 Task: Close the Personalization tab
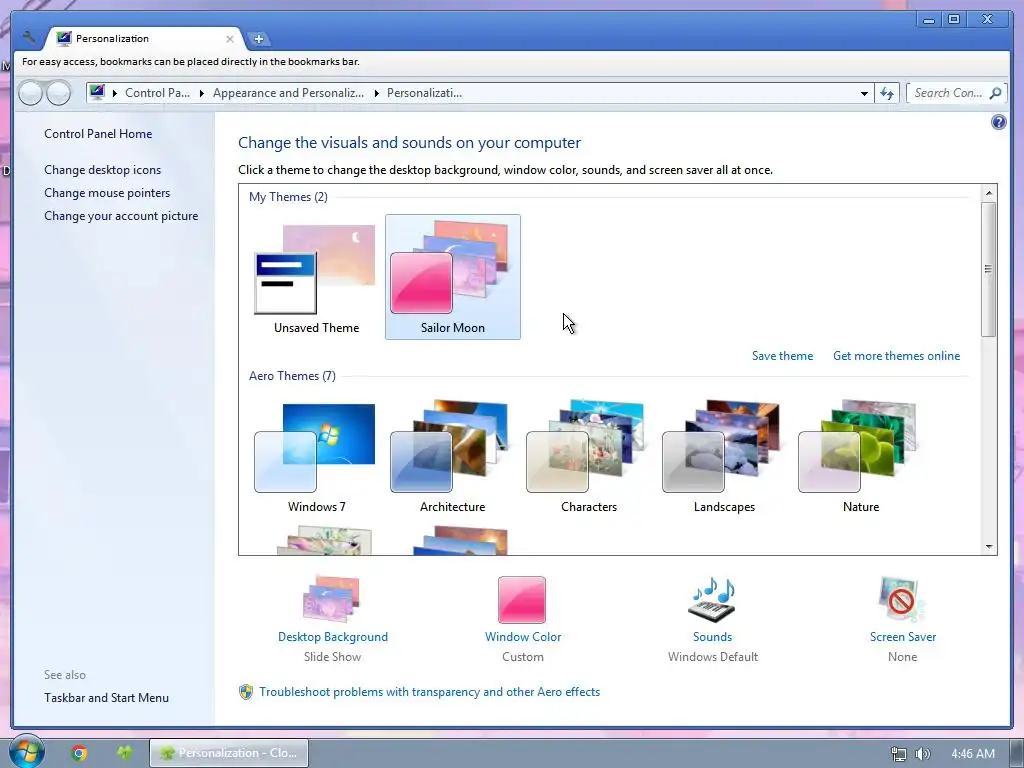pyautogui.click(x=230, y=39)
